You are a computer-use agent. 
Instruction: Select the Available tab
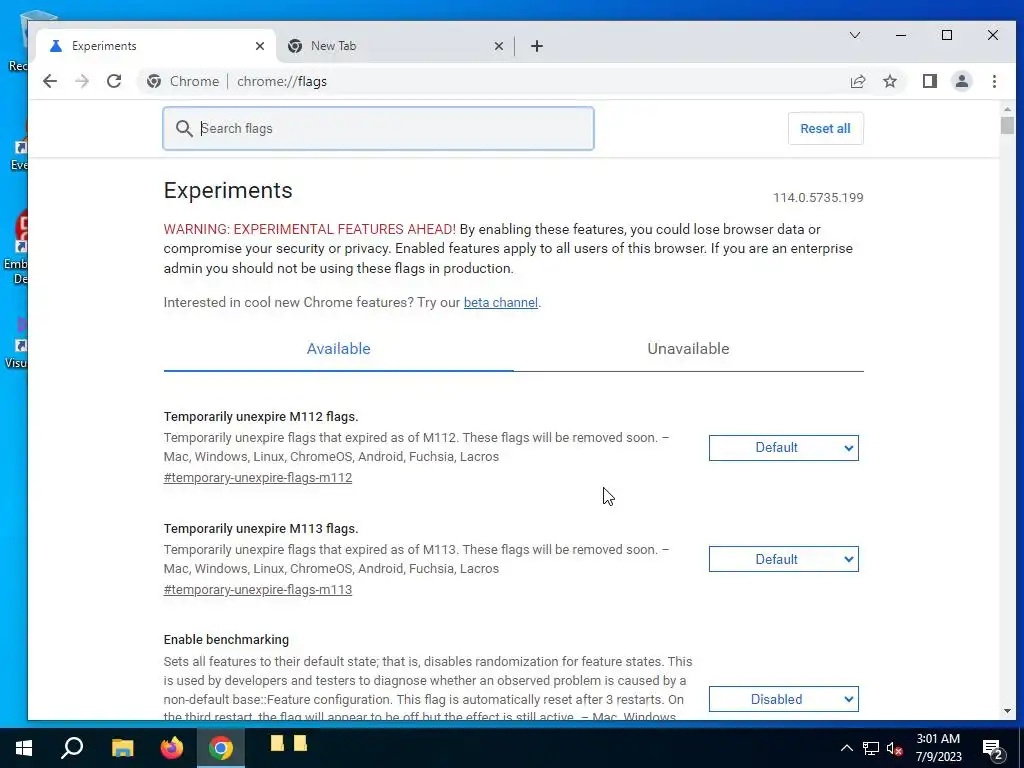click(338, 349)
